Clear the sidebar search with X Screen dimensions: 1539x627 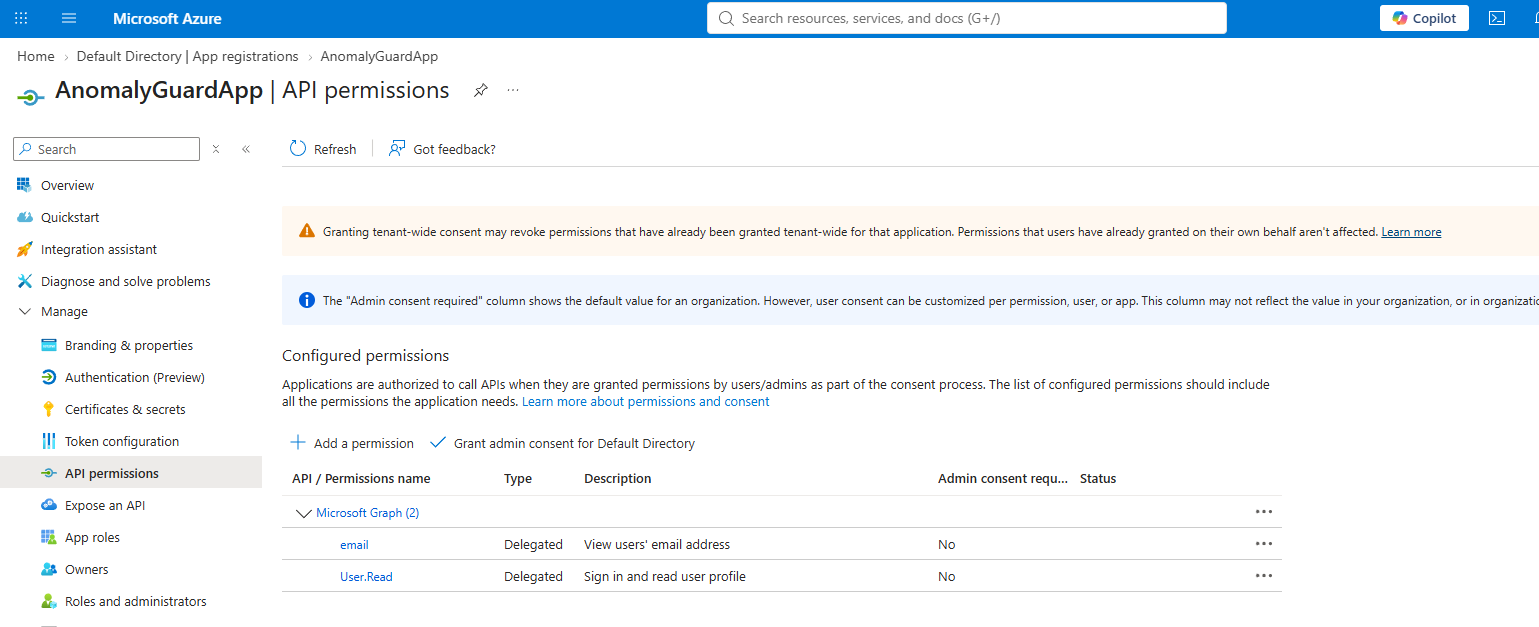pos(216,149)
